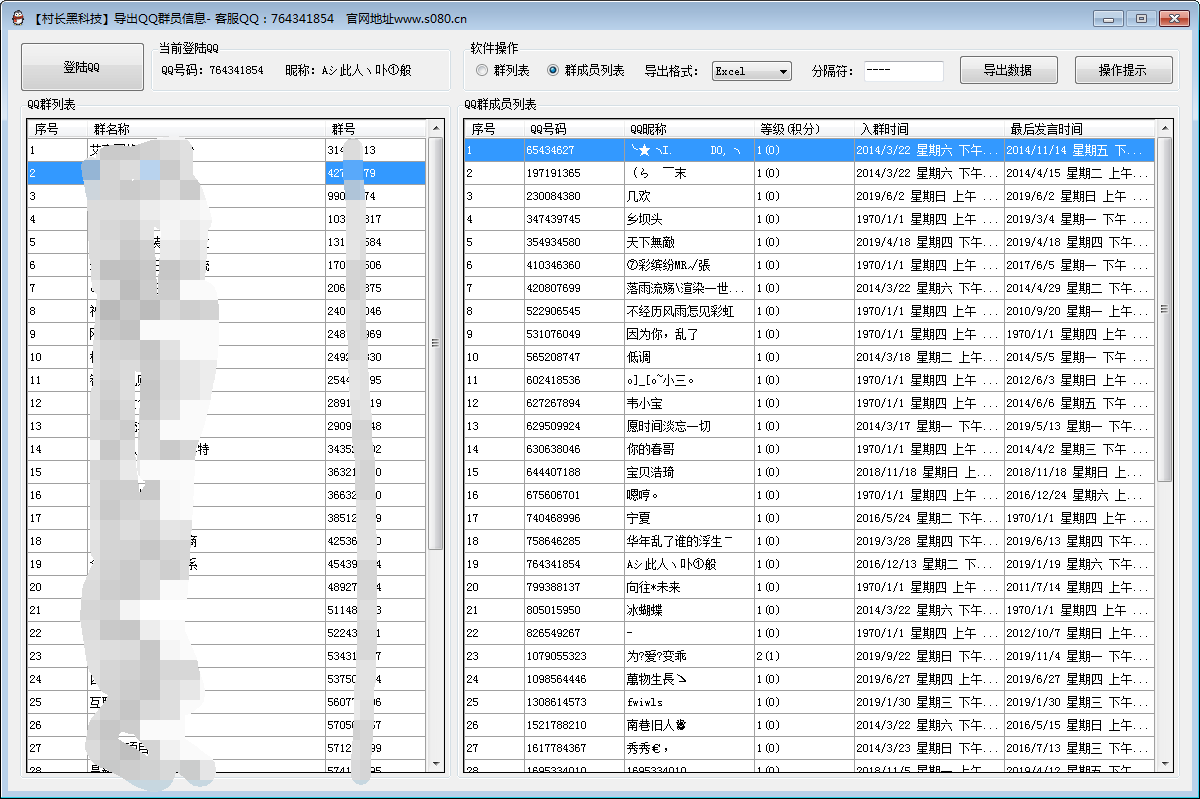Click the app penguin icon in title bar
Screen dimensions: 1200x799
point(17,18)
